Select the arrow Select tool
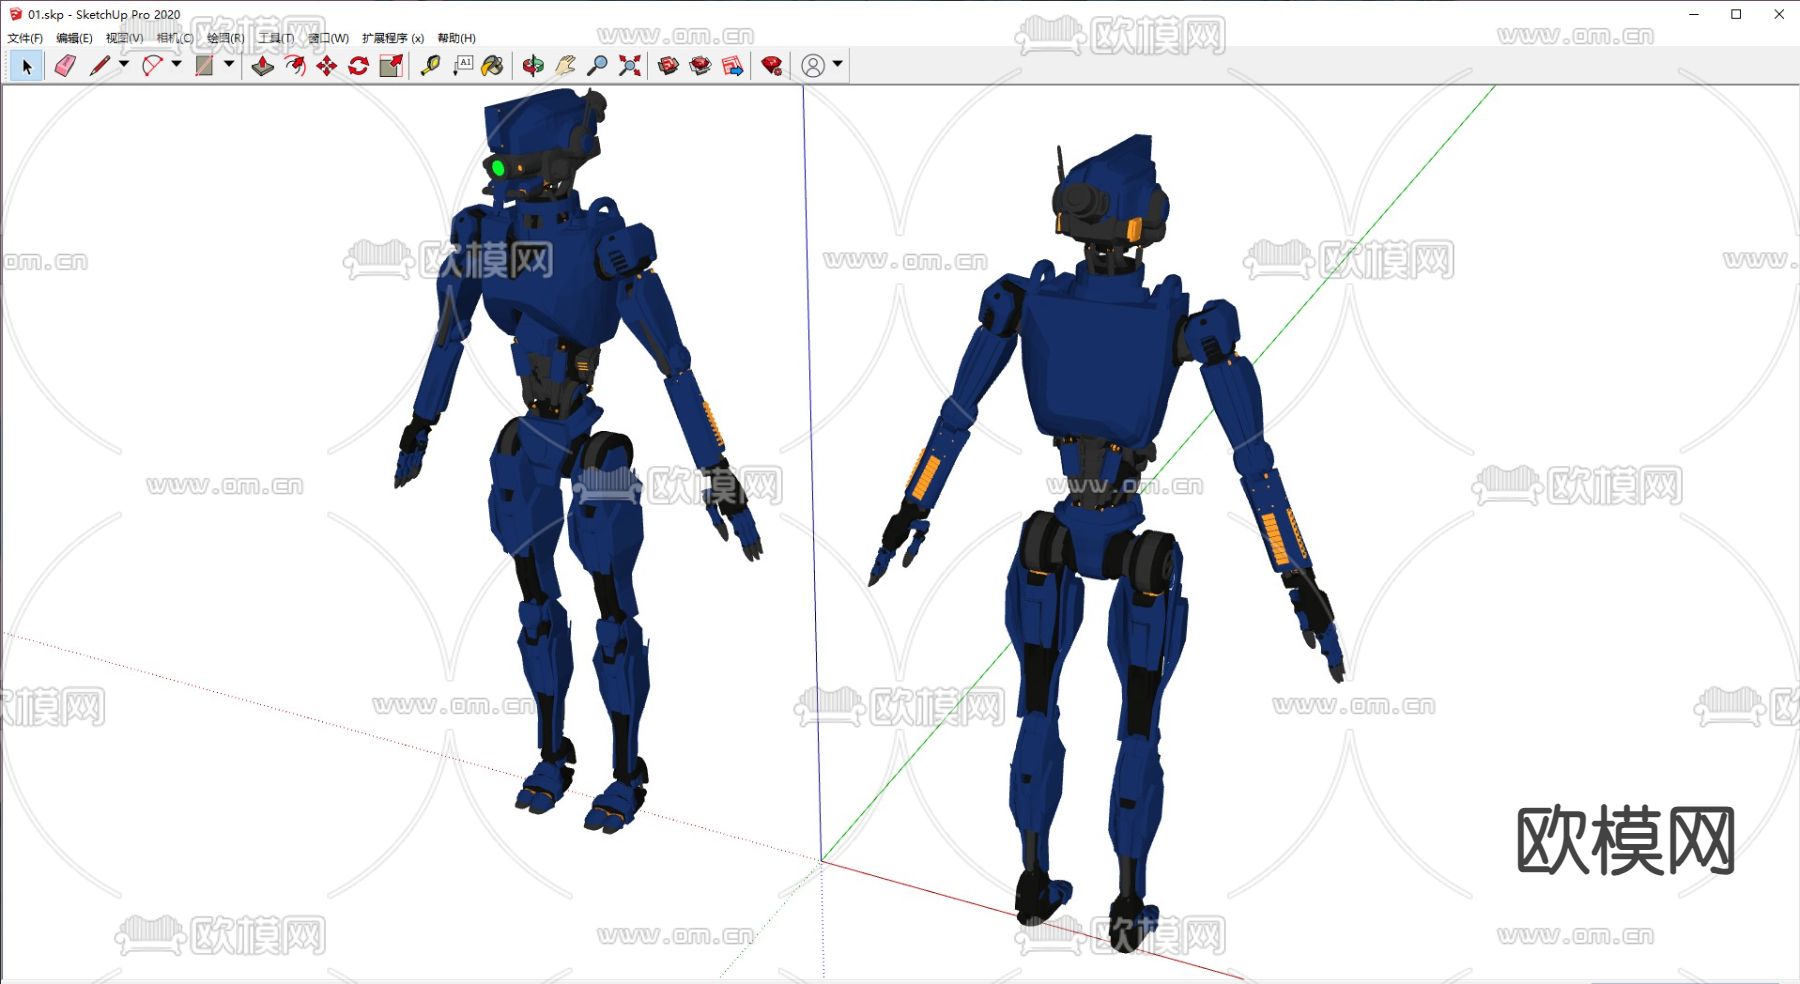Screen dimensions: 1800x984 [27, 66]
